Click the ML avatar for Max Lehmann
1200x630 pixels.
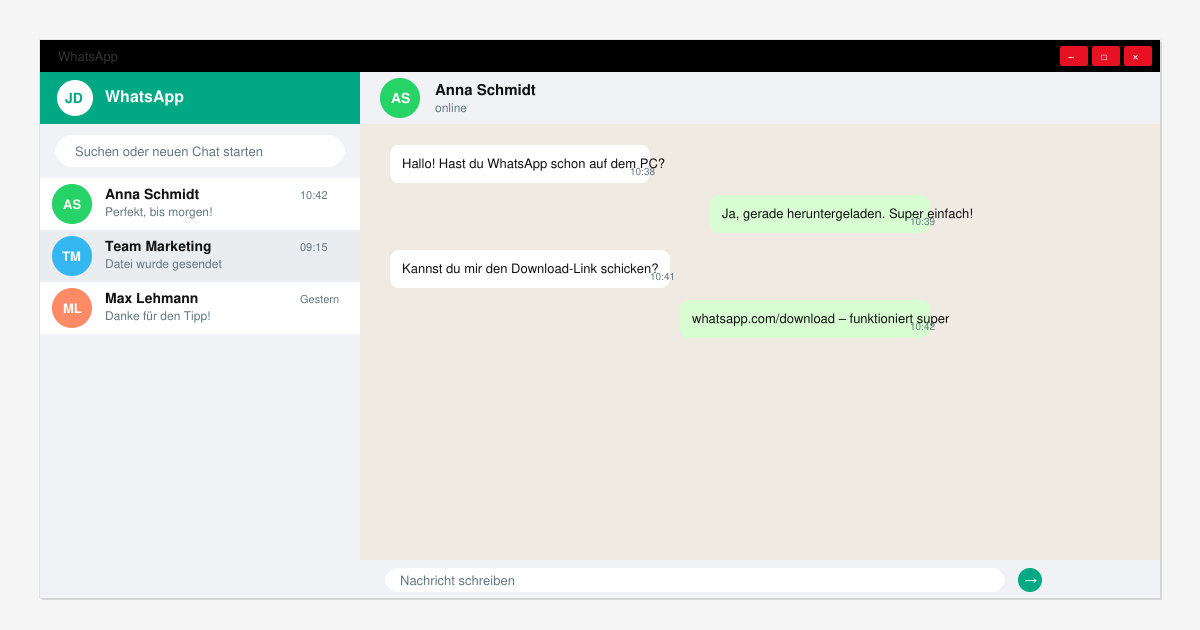72,308
